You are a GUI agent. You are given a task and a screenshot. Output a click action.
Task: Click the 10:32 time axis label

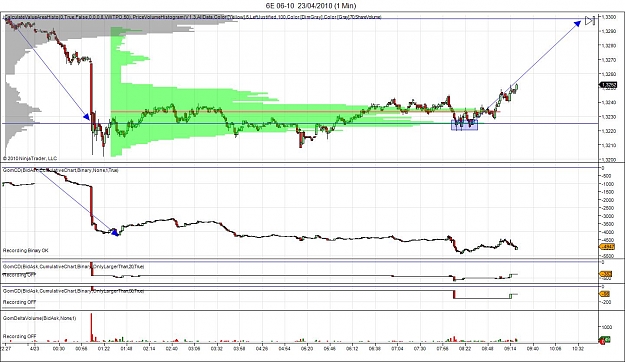point(578,349)
